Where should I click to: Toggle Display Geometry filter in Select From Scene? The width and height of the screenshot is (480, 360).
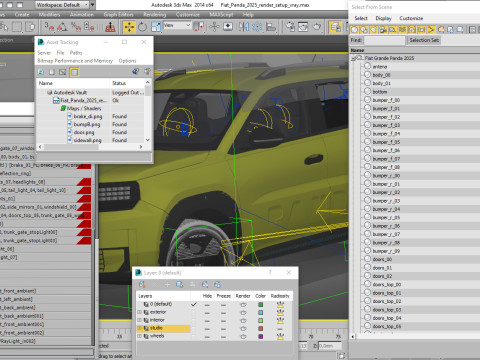click(354, 30)
